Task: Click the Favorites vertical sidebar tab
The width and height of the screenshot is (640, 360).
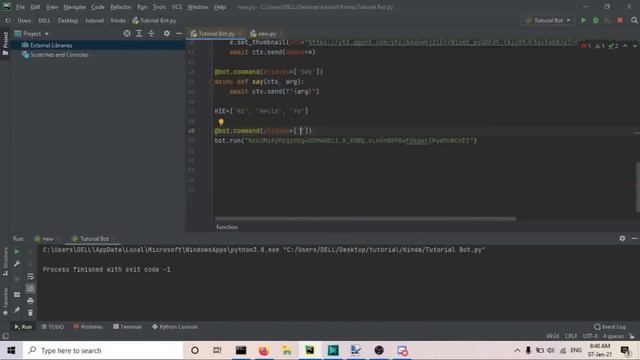Action: coord(5,301)
